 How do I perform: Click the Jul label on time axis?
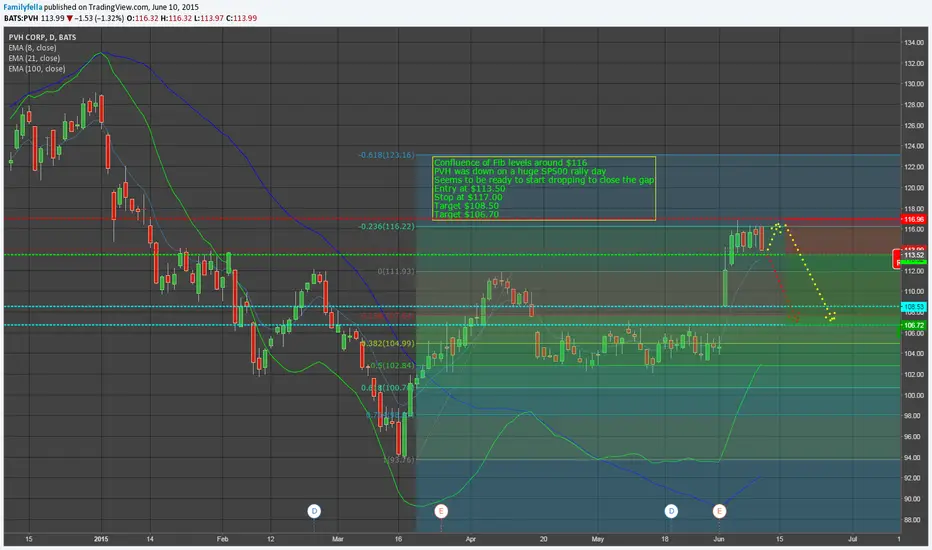coord(852,539)
